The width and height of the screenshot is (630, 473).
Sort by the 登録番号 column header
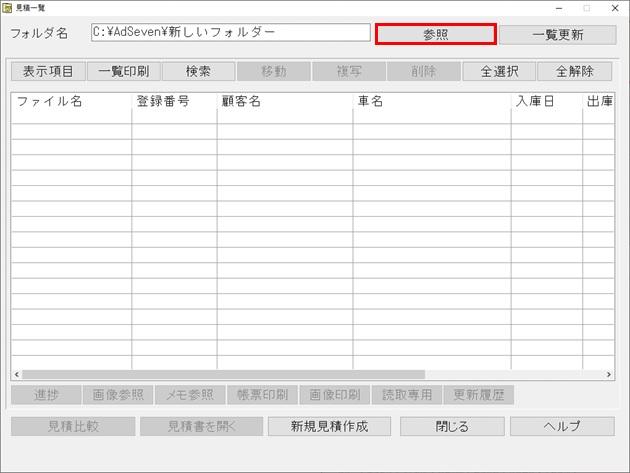[x=174, y=101]
